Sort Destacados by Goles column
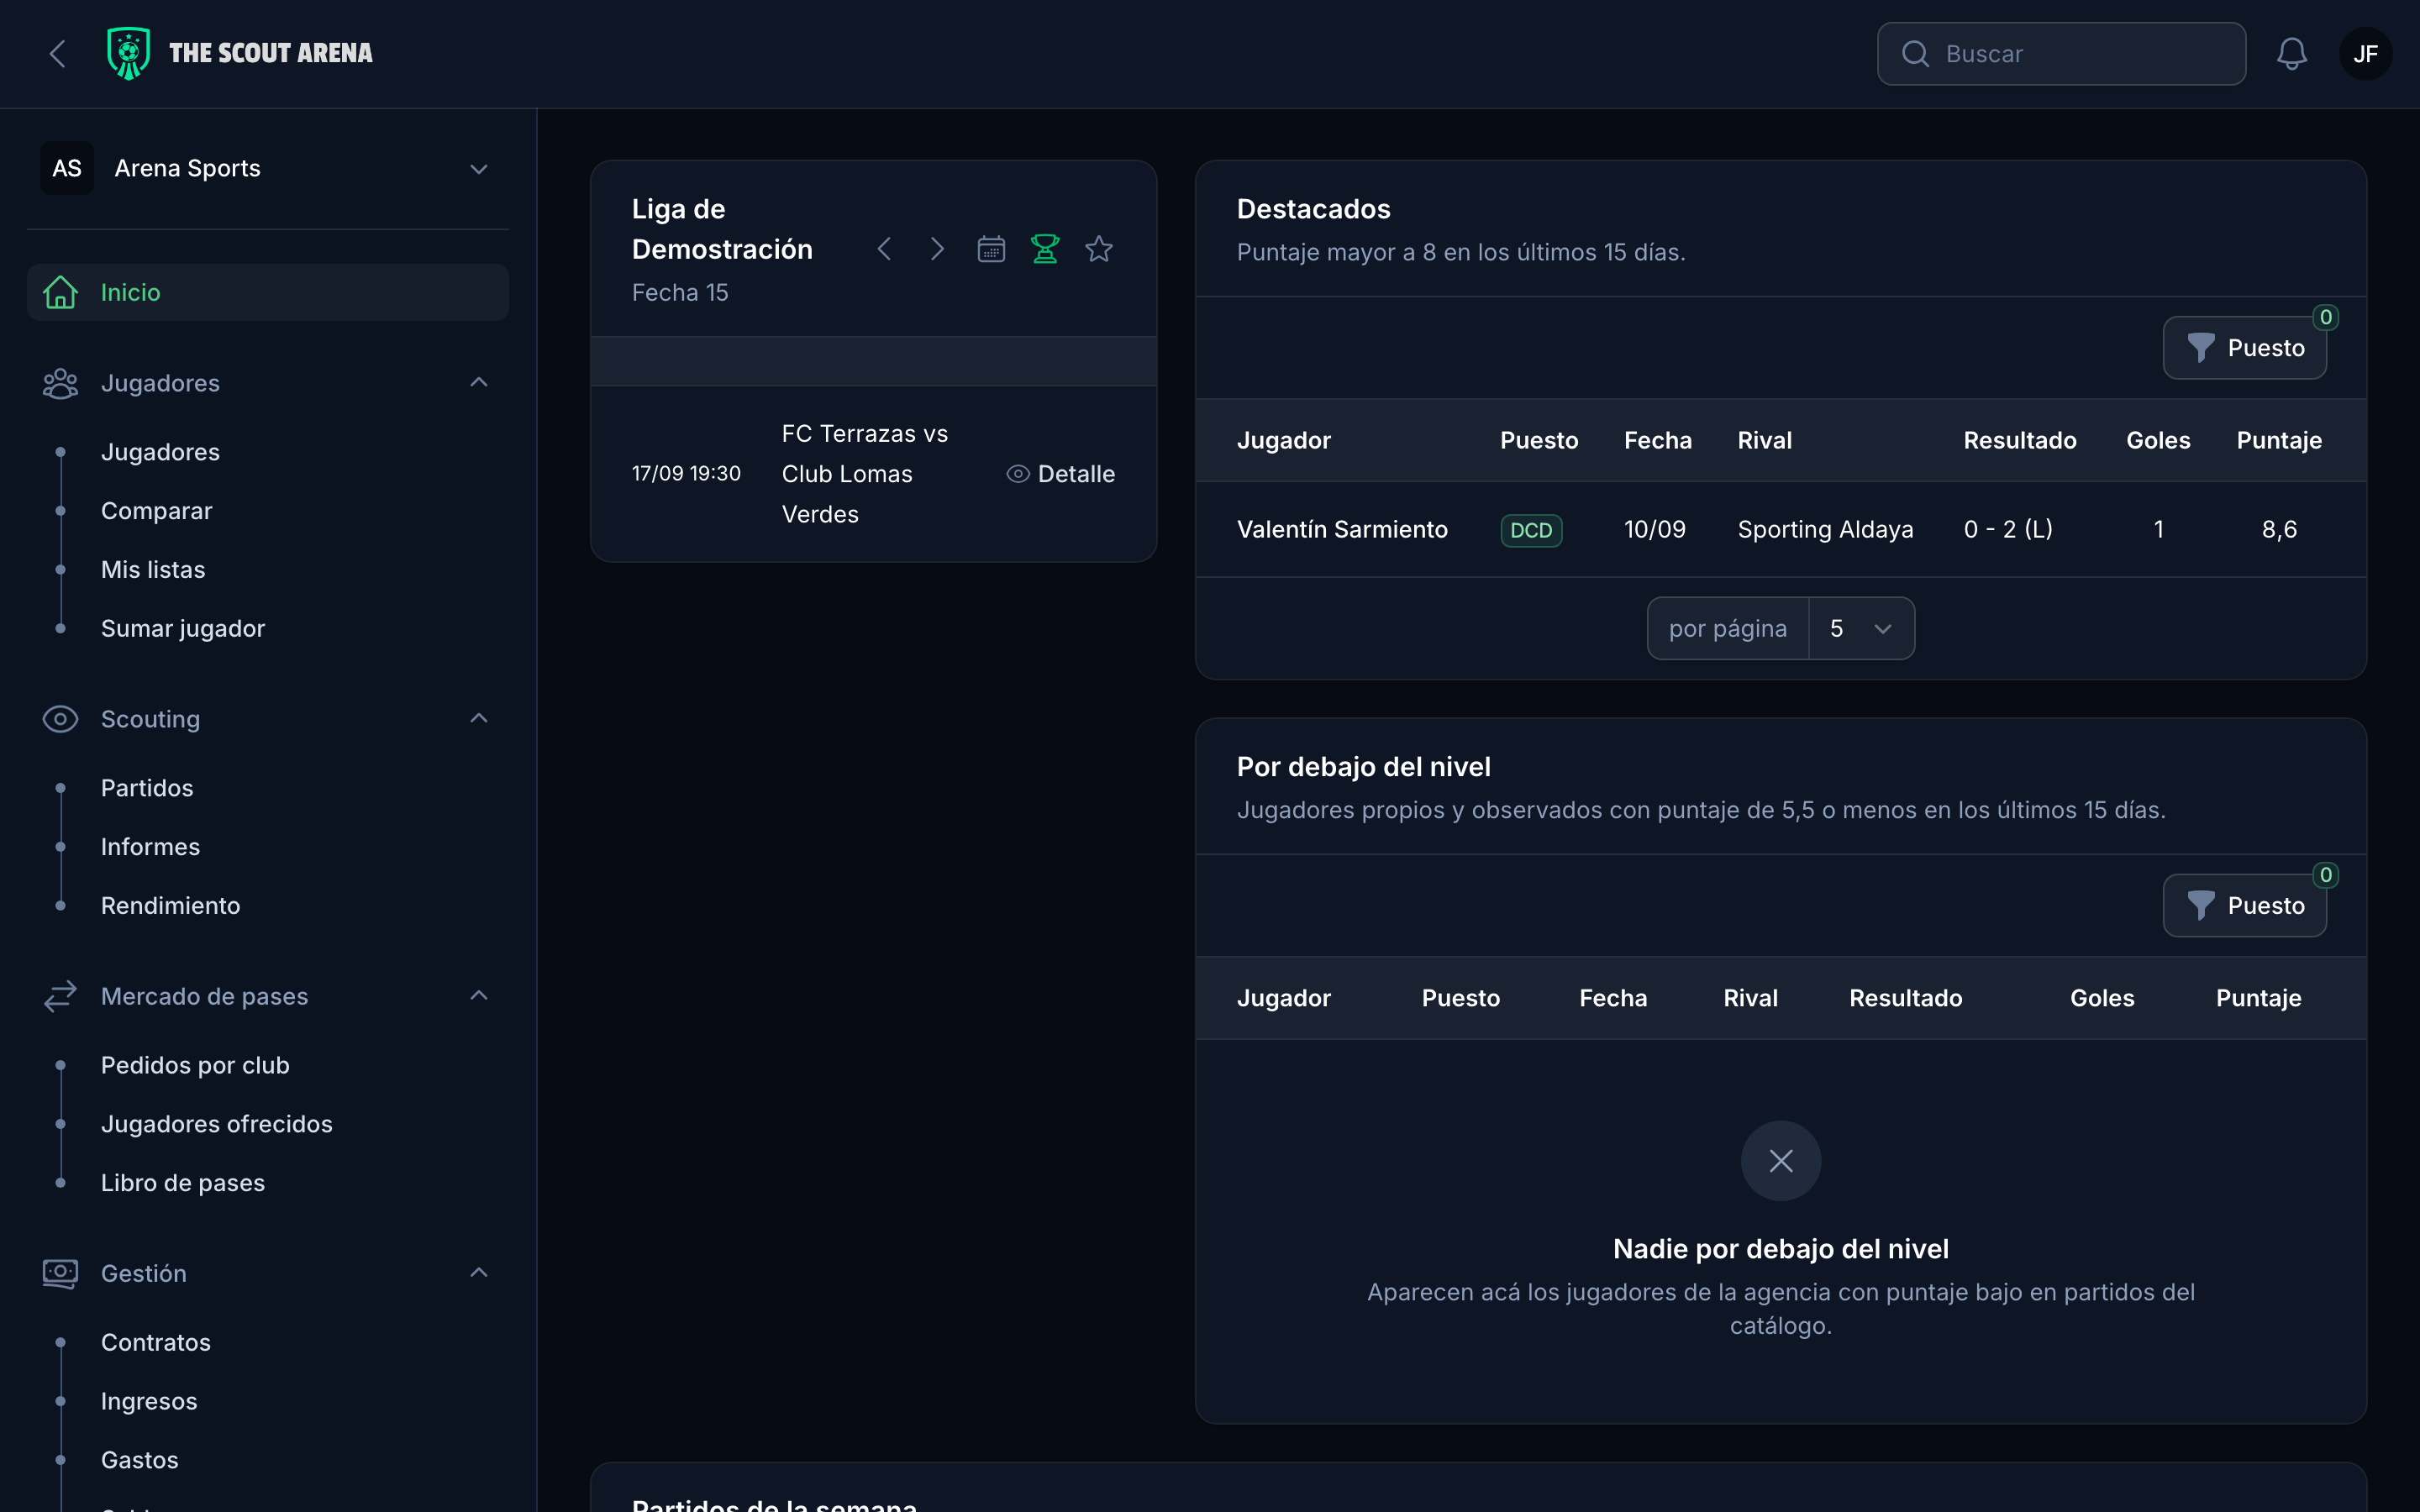The image size is (2420, 1512). [2158, 441]
